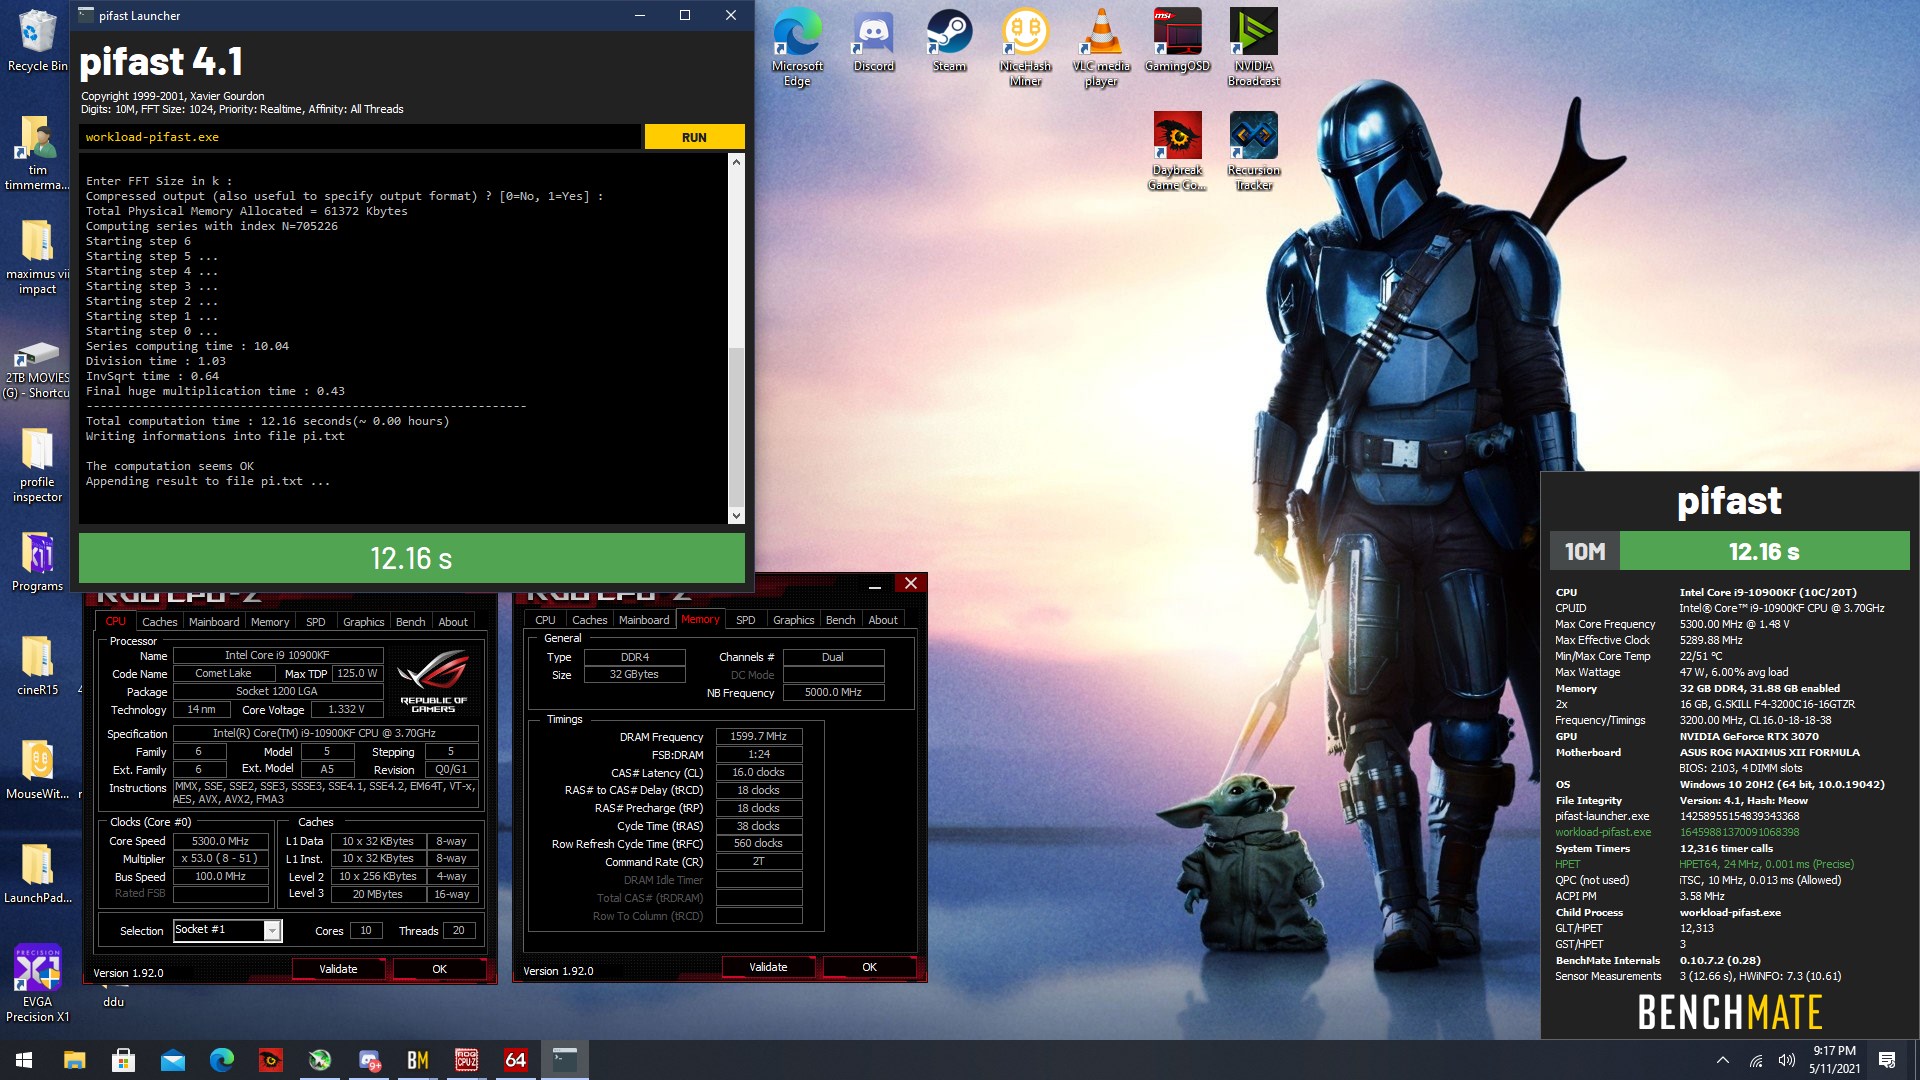Select the cineR15 folder icon
1920x1080 pixels.
pyautogui.click(x=37, y=664)
